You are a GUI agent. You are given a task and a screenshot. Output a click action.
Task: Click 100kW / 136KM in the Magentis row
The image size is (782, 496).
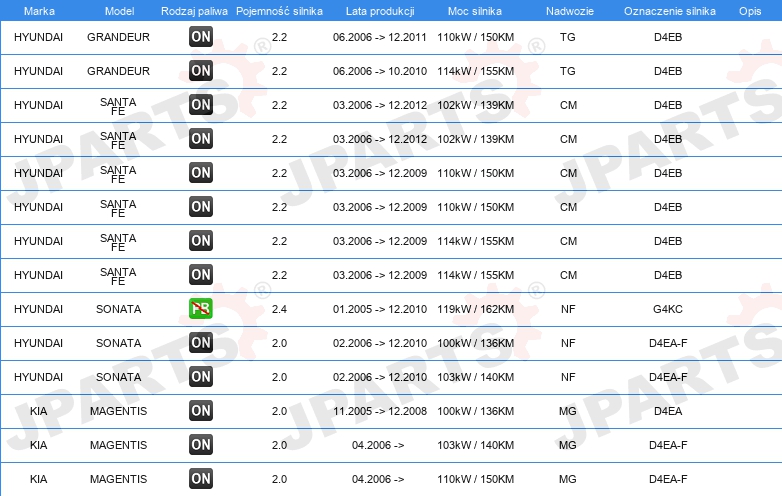[475, 411]
